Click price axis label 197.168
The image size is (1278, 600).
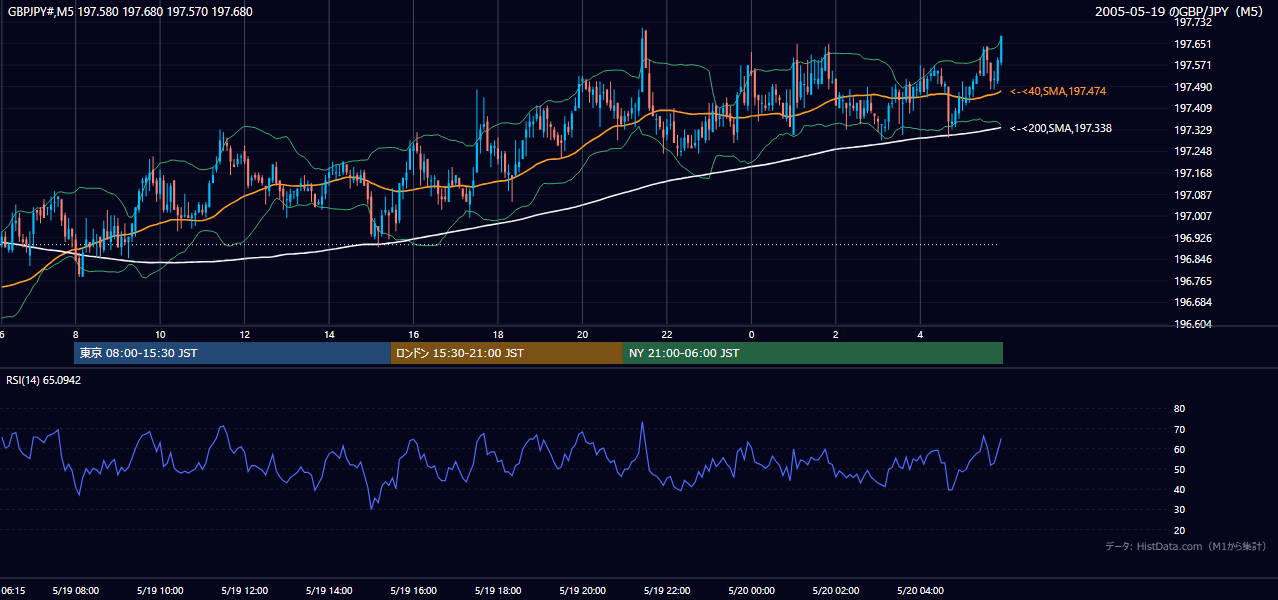click(1193, 173)
